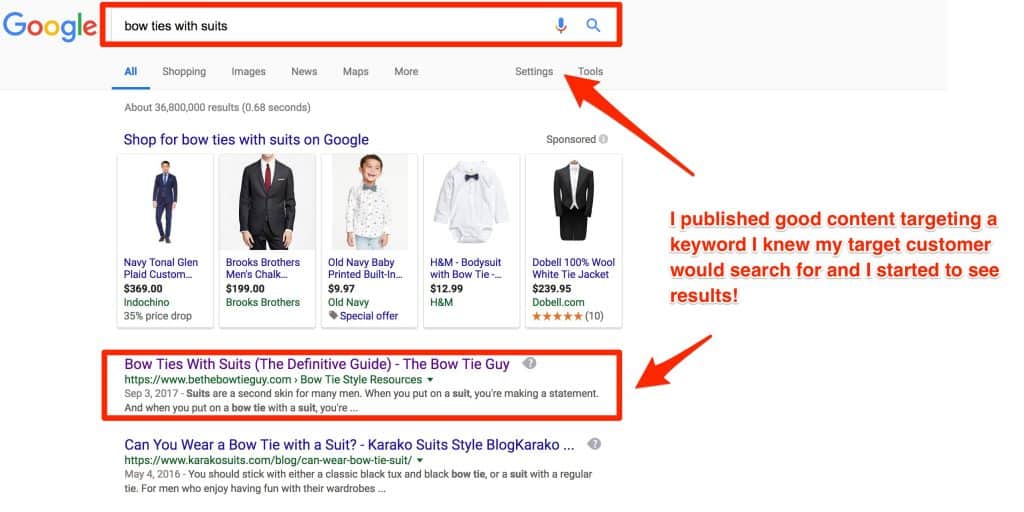Open the bethebowtieguy.com URL dropdown arrow
1024x512 pixels.
pos(430,380)
